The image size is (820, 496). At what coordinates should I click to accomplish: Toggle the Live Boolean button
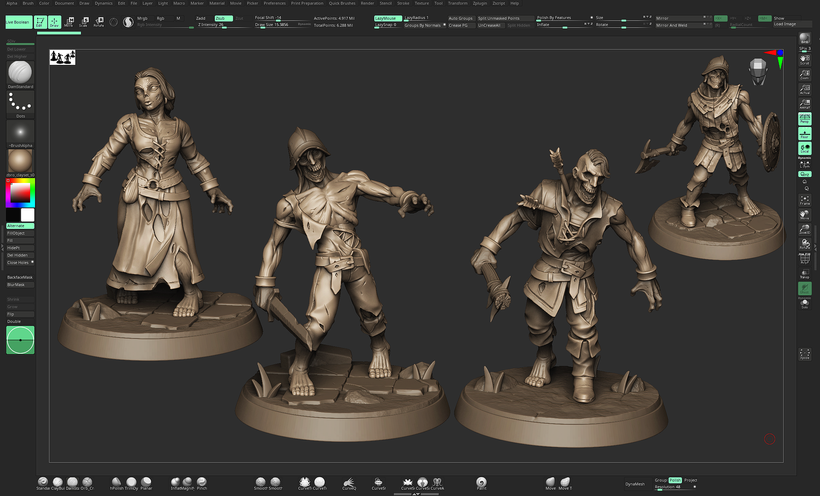(17, 20)
